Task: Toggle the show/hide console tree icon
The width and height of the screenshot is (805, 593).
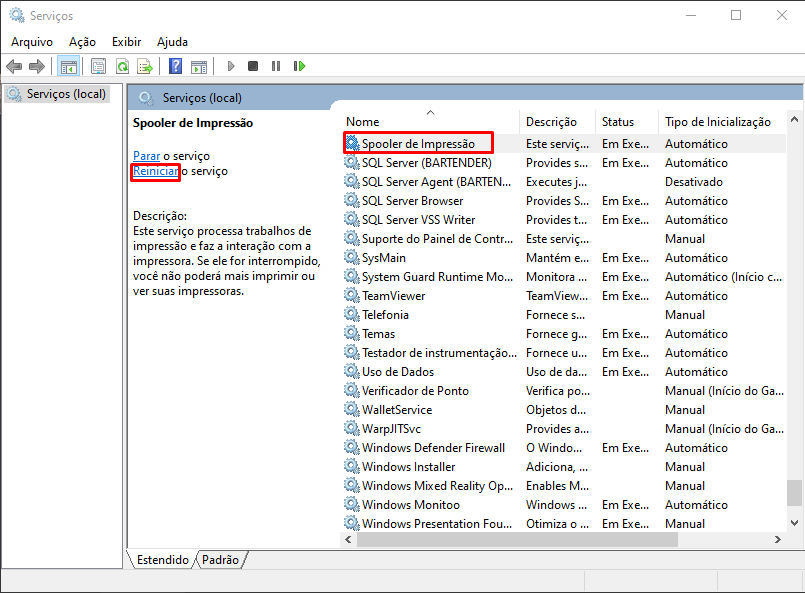Action: (68, 66)
